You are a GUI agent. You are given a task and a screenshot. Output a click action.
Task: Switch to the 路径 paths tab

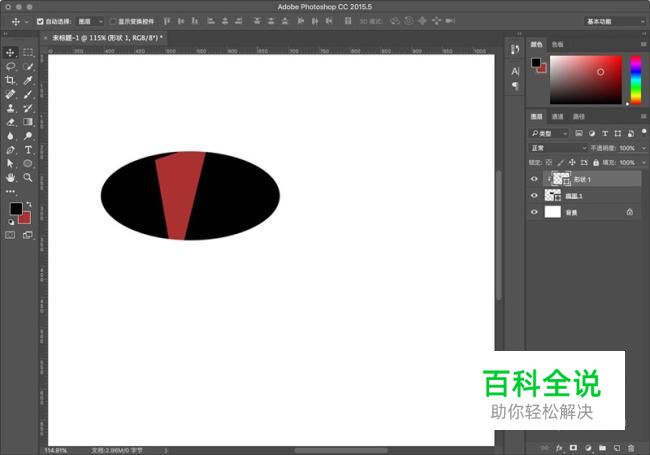[x=579, y=116]
